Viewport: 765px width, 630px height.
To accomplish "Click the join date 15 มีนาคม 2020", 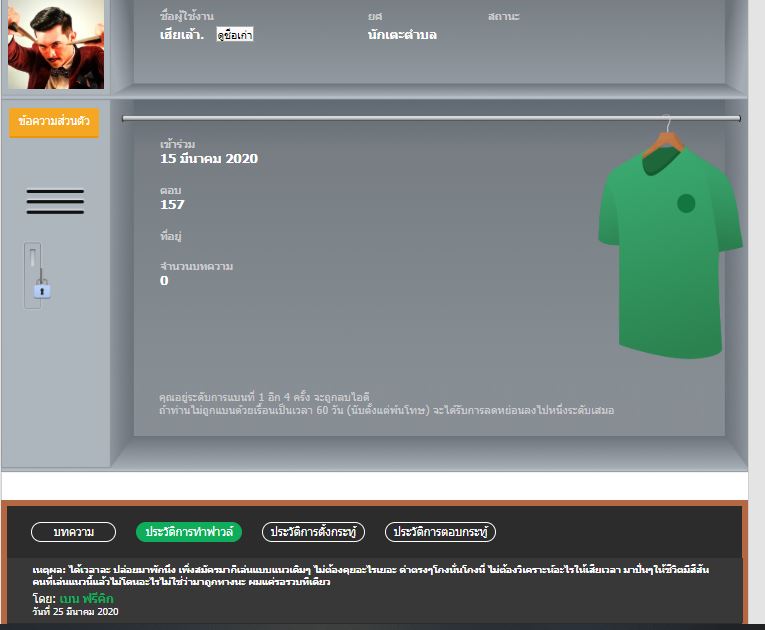I will pyautogui.click(x=209, y=159).
